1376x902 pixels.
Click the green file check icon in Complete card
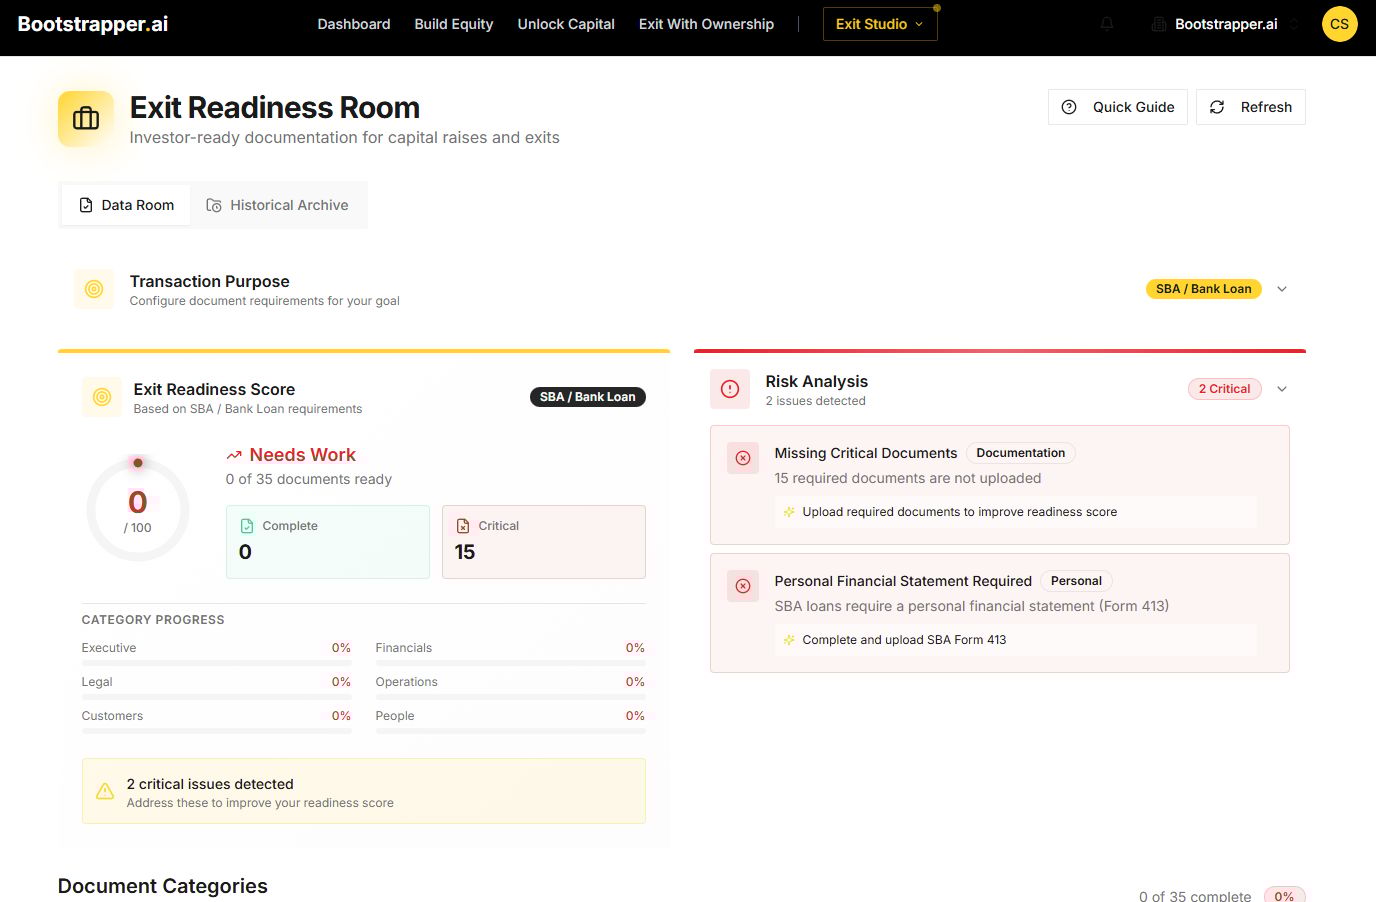(x=247, y=526)
